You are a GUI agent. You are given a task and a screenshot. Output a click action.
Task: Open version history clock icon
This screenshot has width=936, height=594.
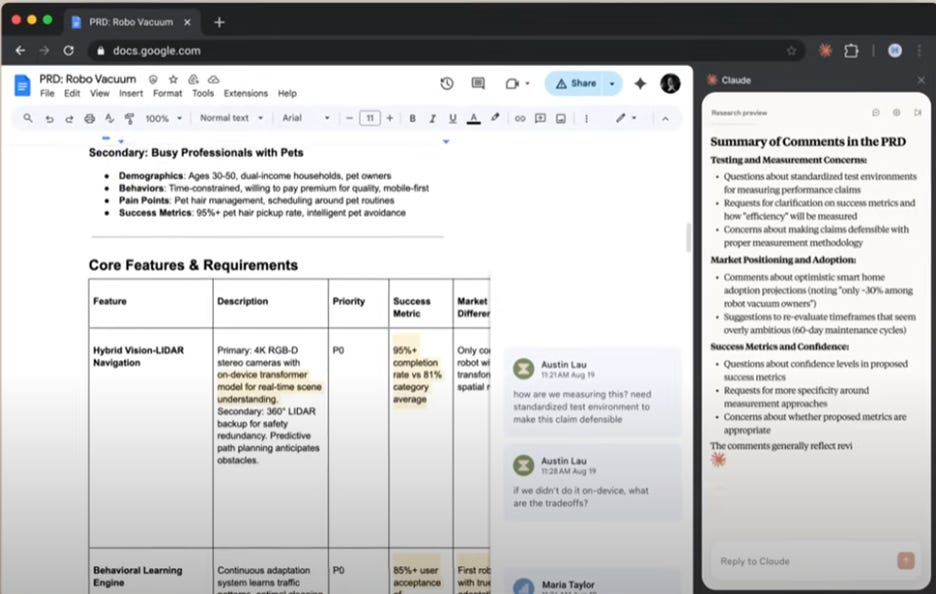447,84
